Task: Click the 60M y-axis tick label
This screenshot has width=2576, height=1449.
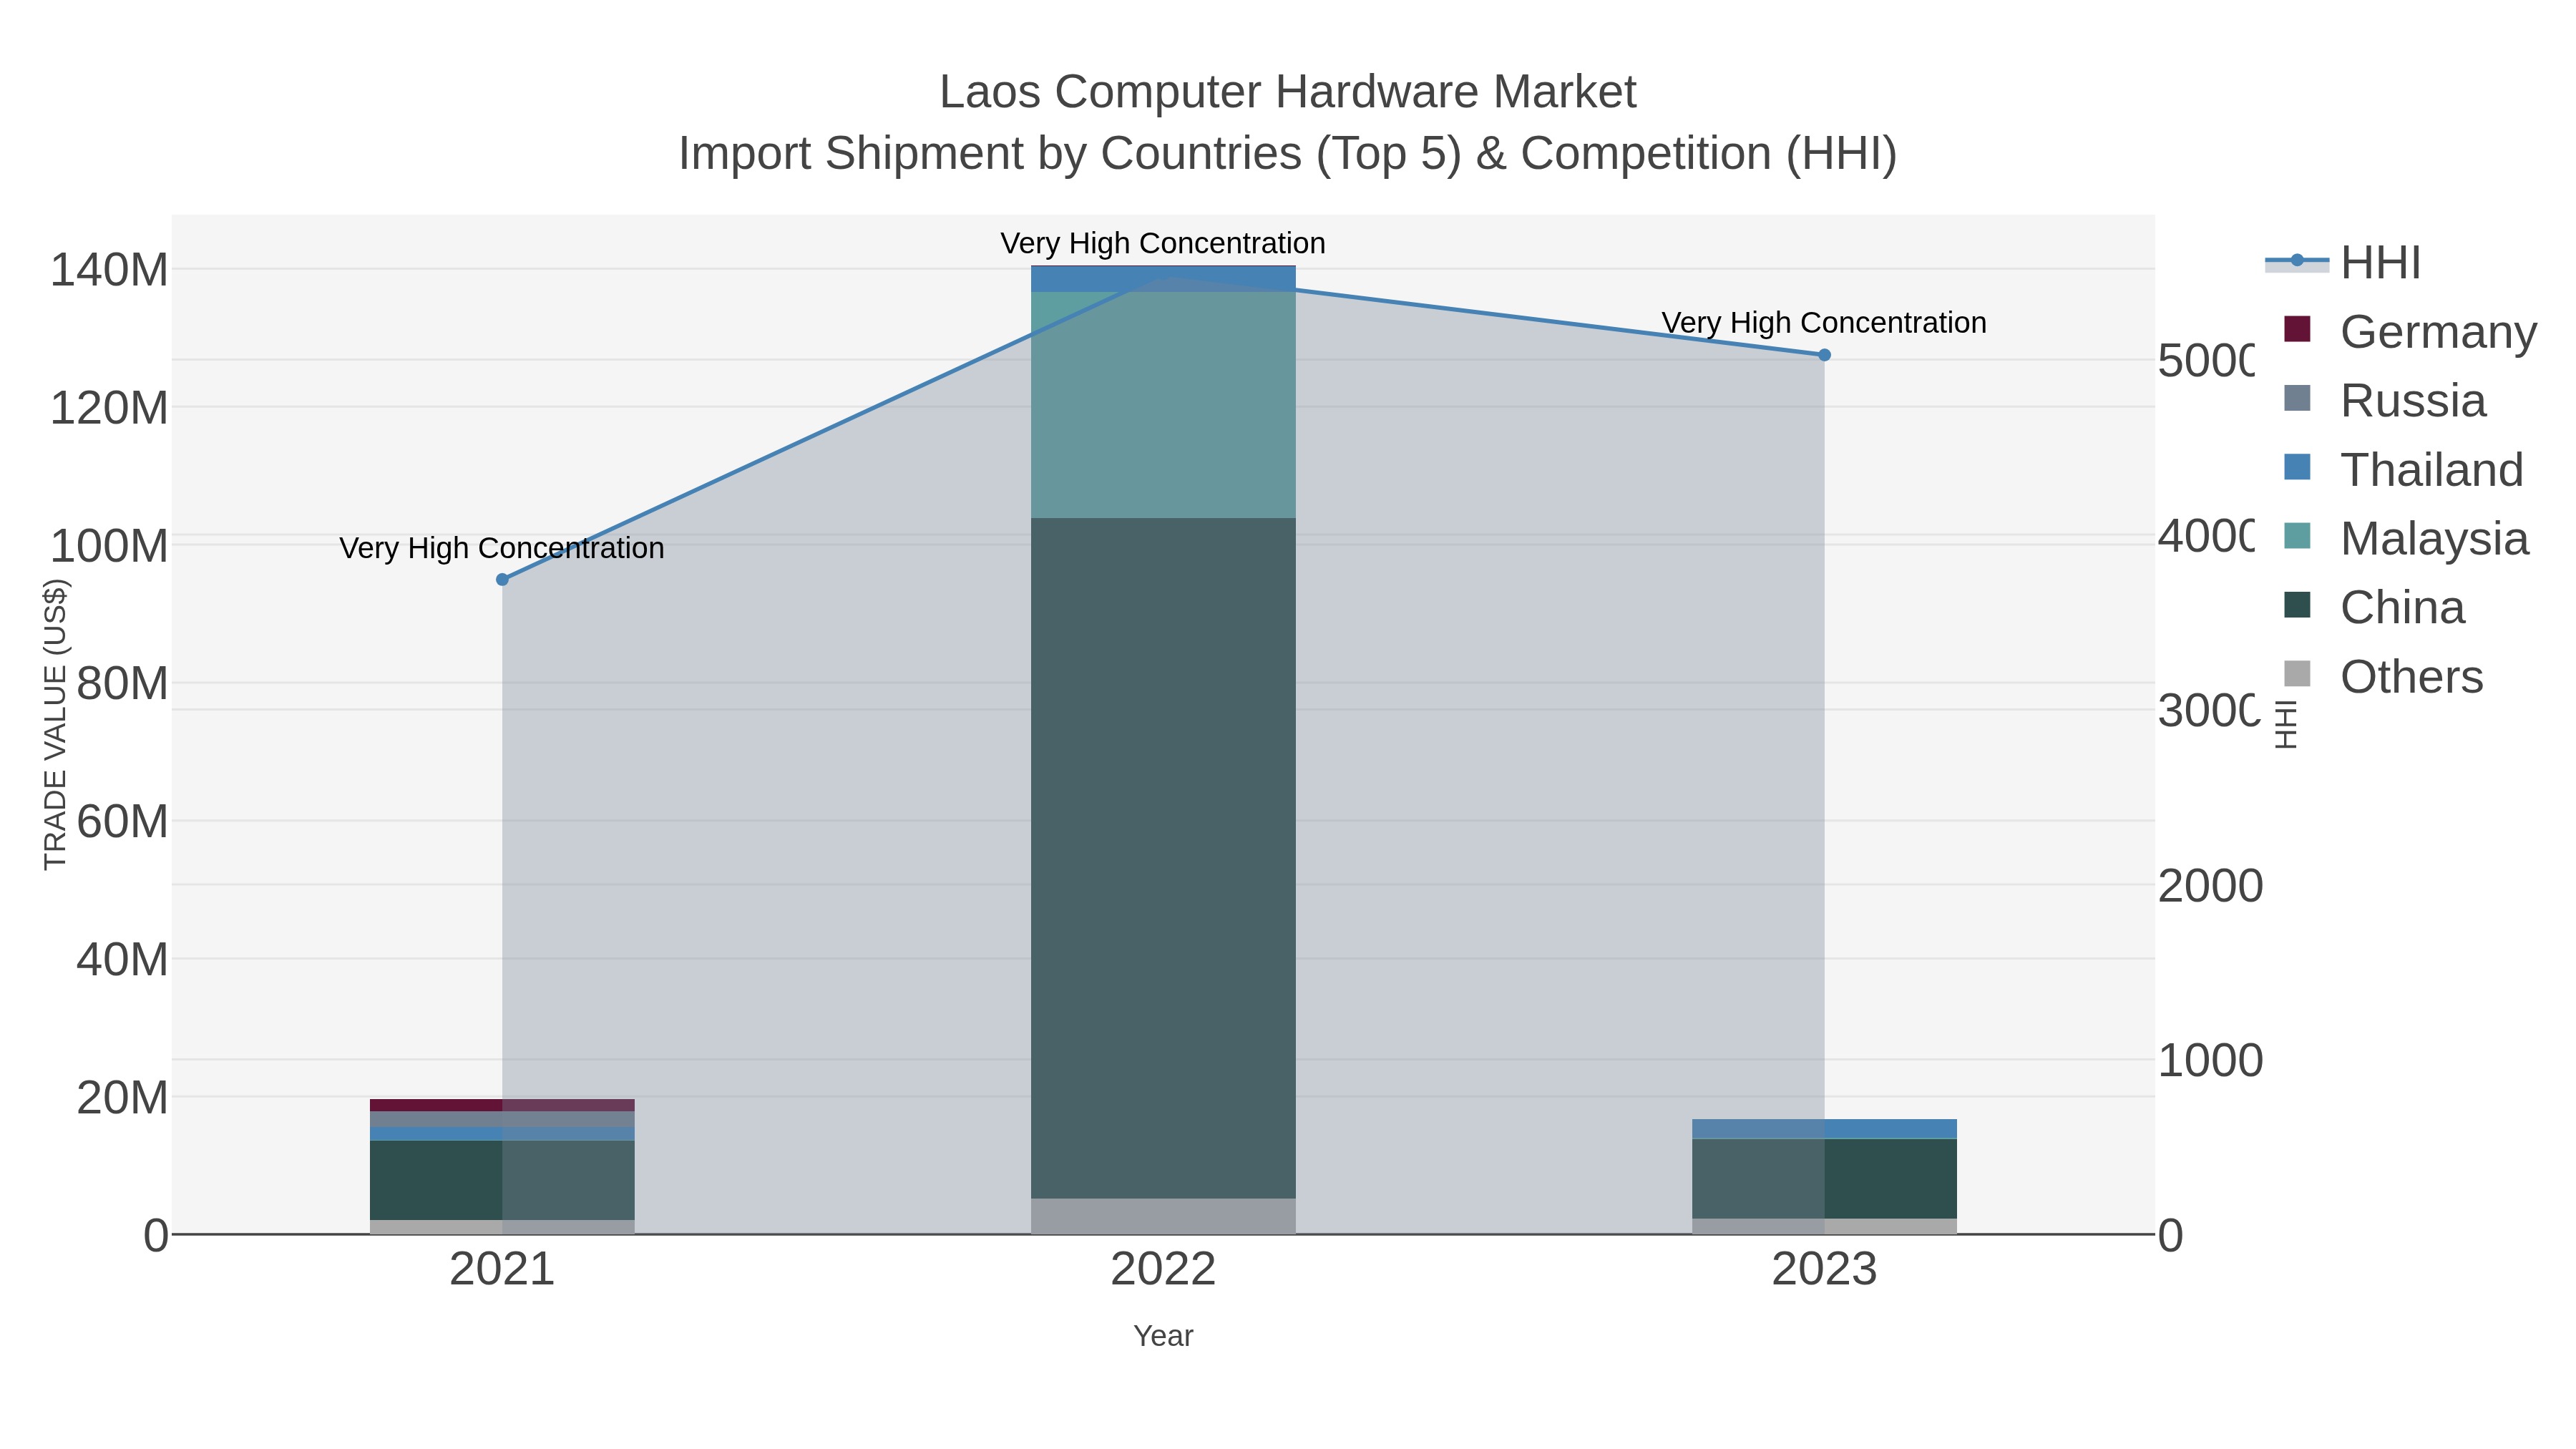Action: coord(122,822)
